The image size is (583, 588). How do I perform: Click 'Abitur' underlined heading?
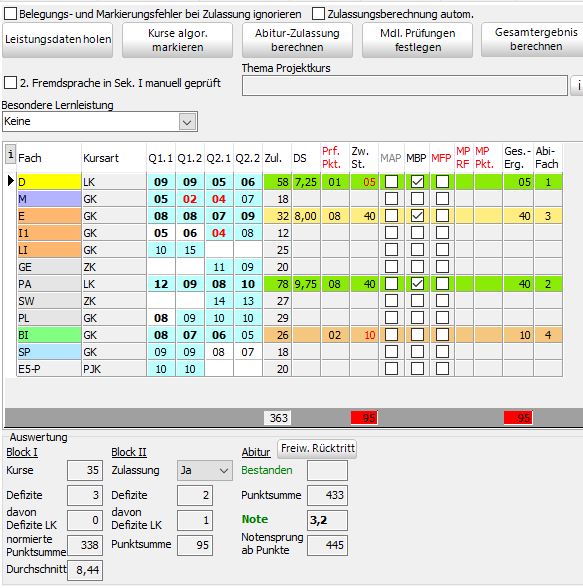256,453
